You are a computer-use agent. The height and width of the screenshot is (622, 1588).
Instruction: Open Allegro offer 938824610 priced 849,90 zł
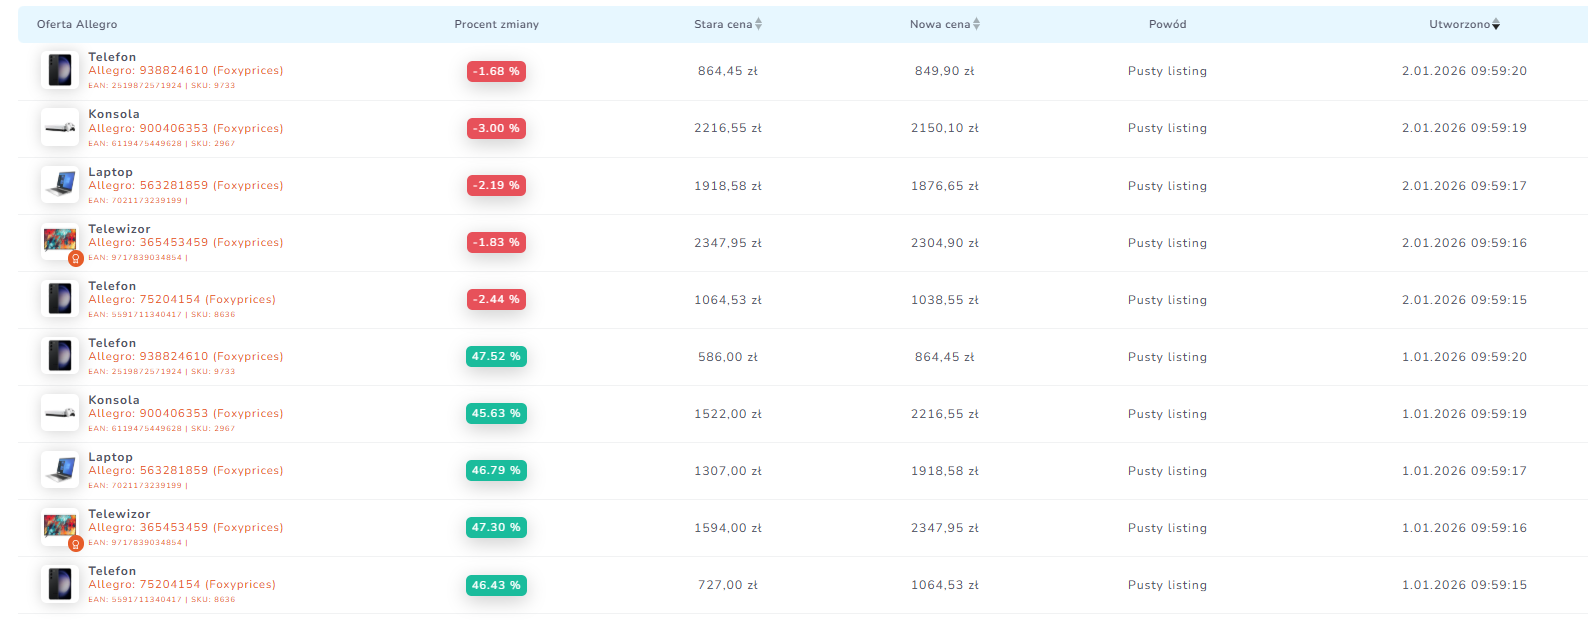click(185, 71)
